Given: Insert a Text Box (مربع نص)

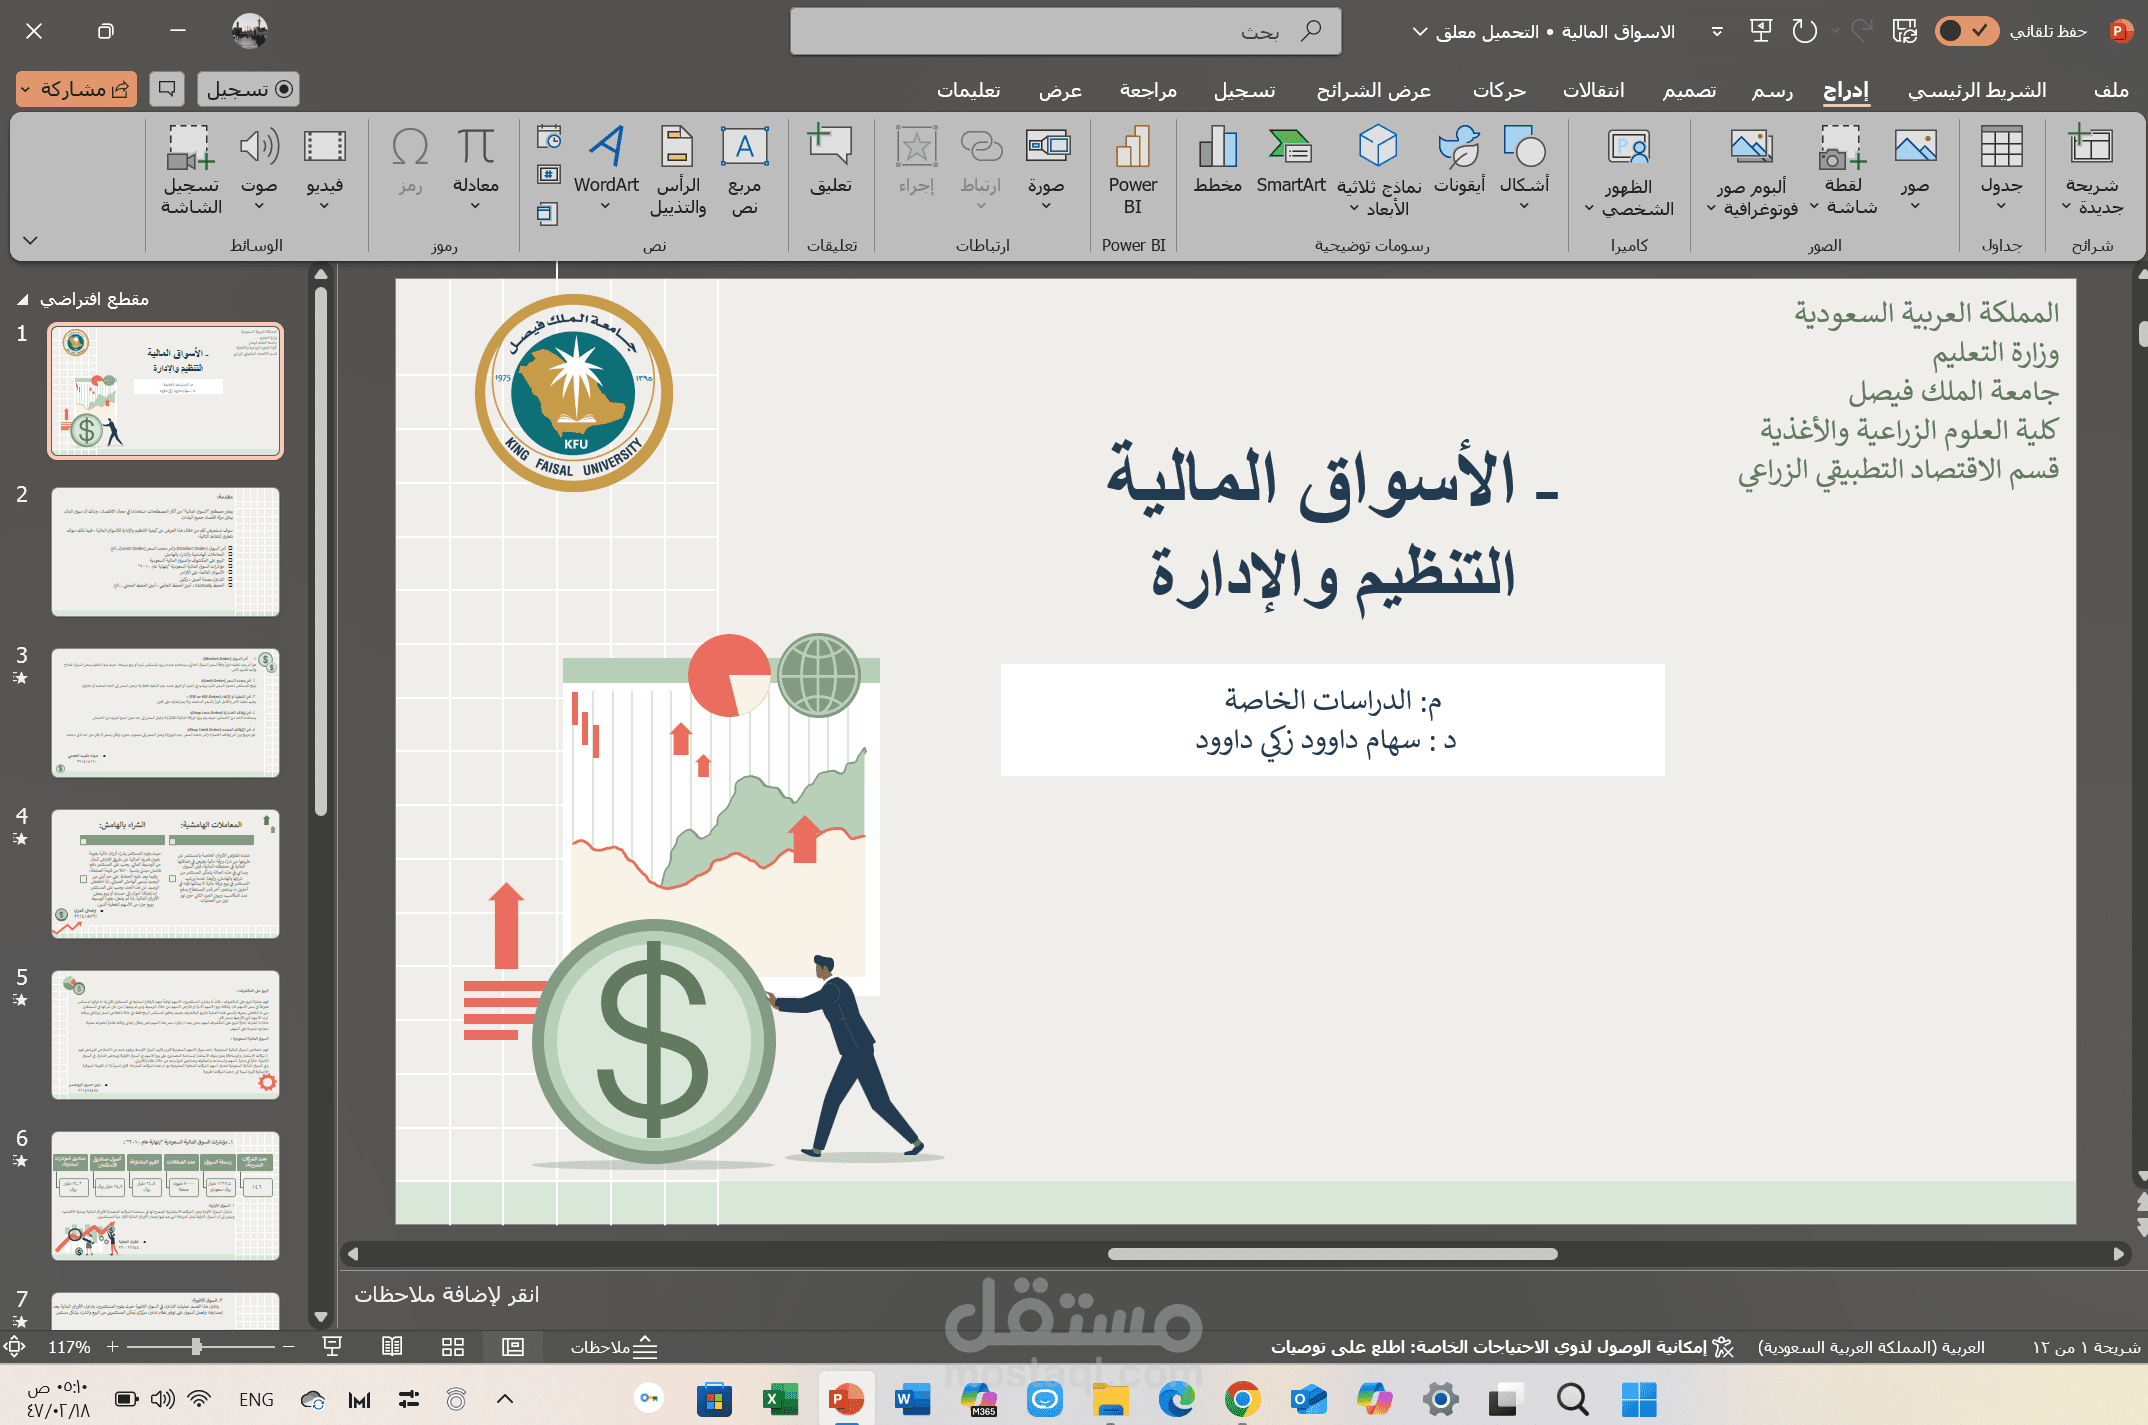Looking at the screenshot, I should (x=744, y=170).
